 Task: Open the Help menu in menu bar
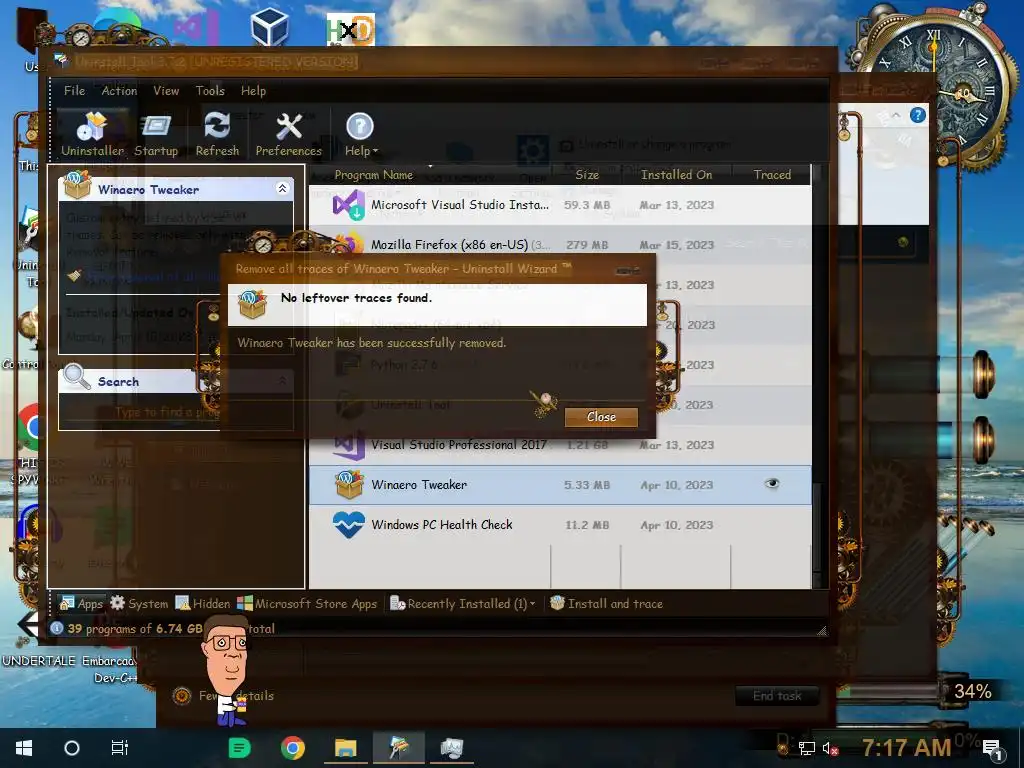coord(253,91)
